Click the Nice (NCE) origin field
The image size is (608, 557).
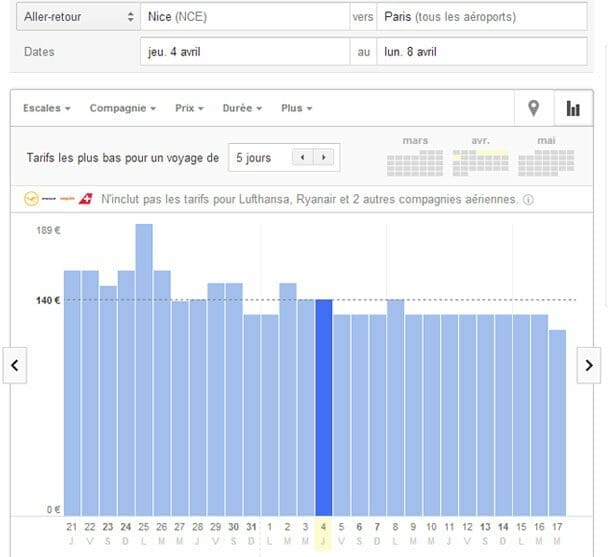[244, 17]
